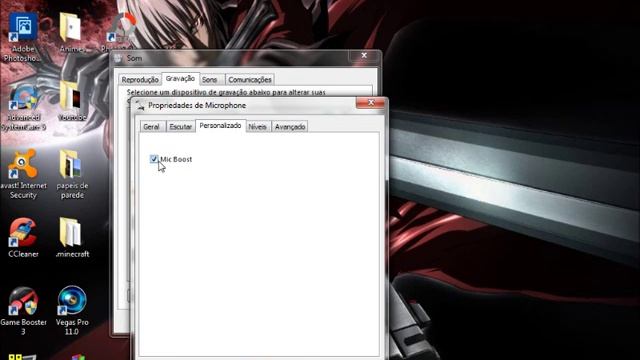This screenshot has width=640, height=360.
Task: Click the Propriedades de Microphone title text
Action: 197,105
